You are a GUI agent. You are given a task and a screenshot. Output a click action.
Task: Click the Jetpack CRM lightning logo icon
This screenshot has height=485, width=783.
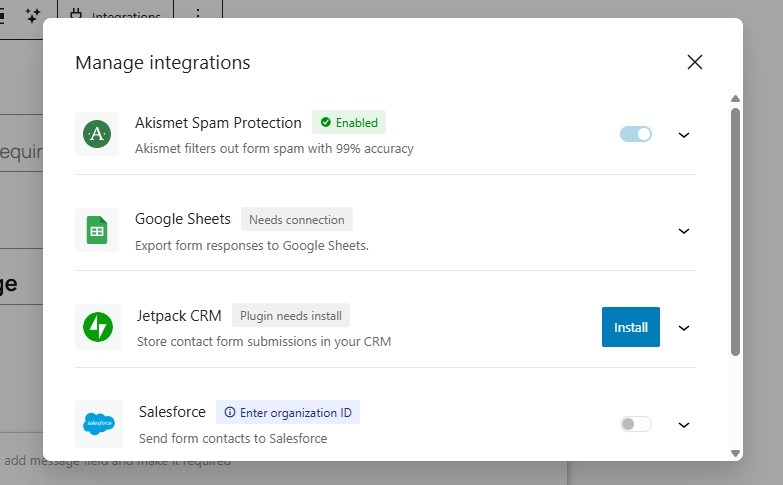tap(98, 327)
